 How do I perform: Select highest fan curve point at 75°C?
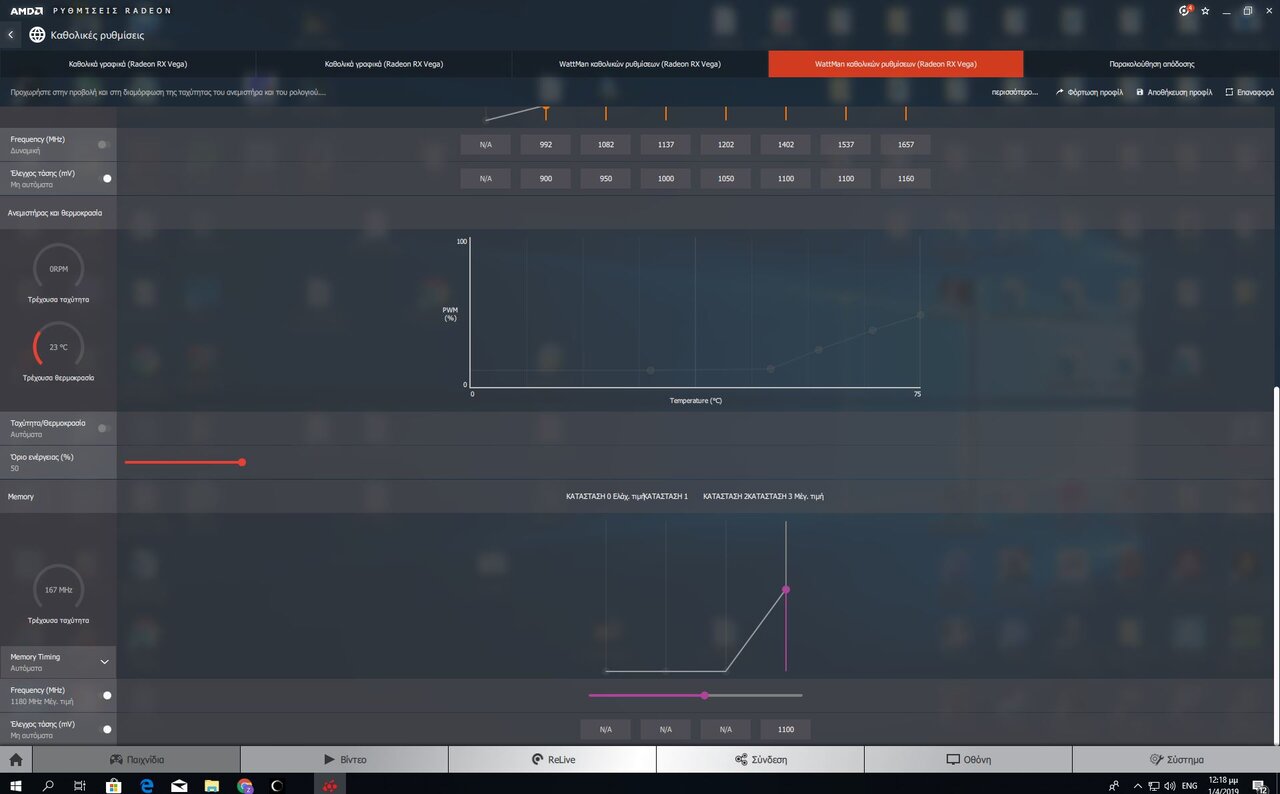920,315
